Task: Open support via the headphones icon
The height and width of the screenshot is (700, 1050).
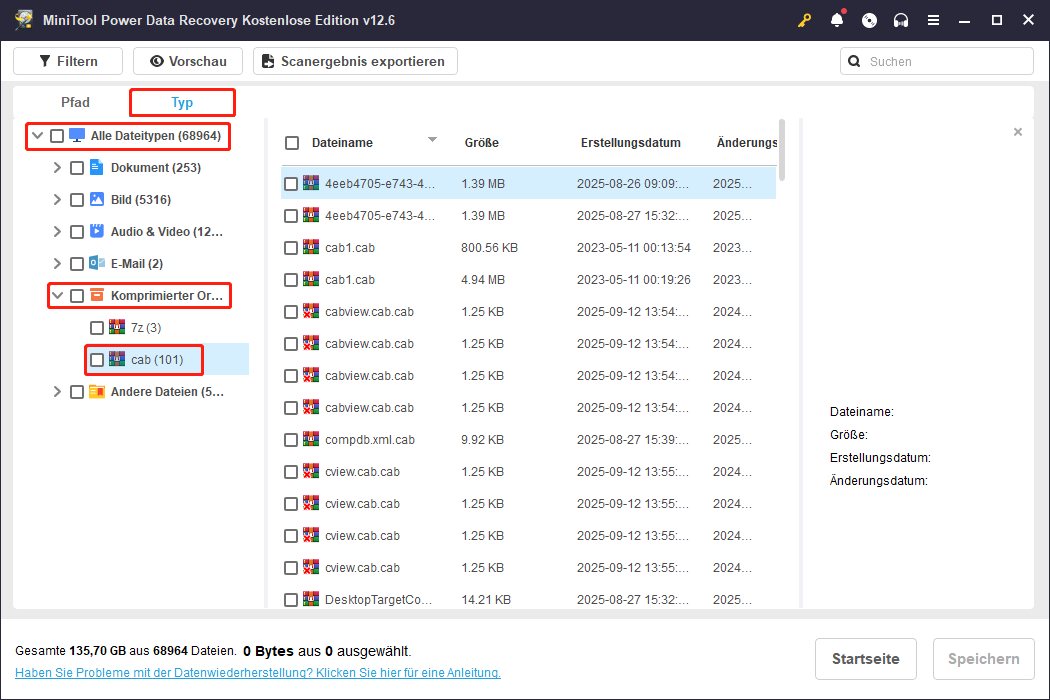Action: click(901, 20)
